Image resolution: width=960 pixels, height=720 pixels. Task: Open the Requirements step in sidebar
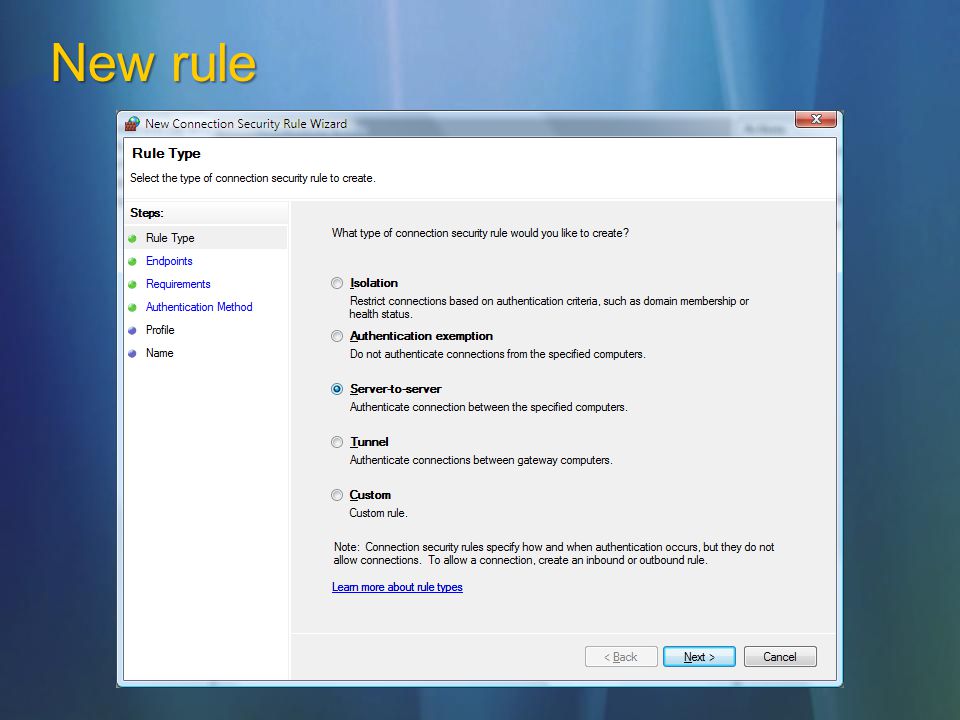[x=178, y=284]
